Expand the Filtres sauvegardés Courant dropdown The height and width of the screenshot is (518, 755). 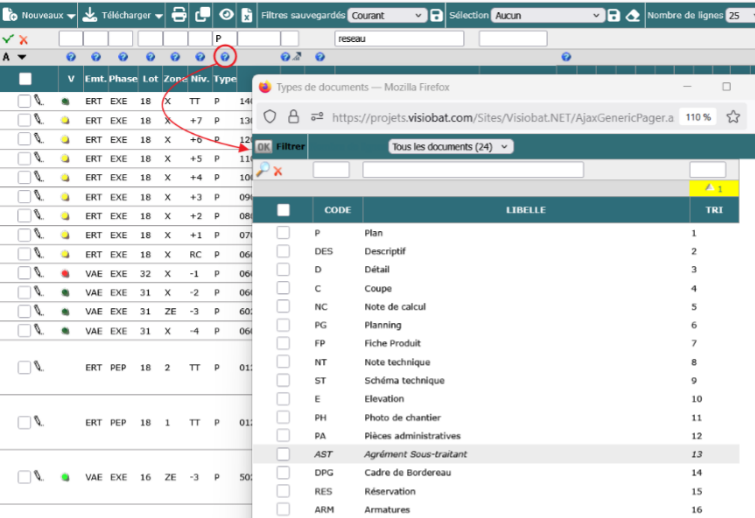pyautogui.click(x=387, y=16)
